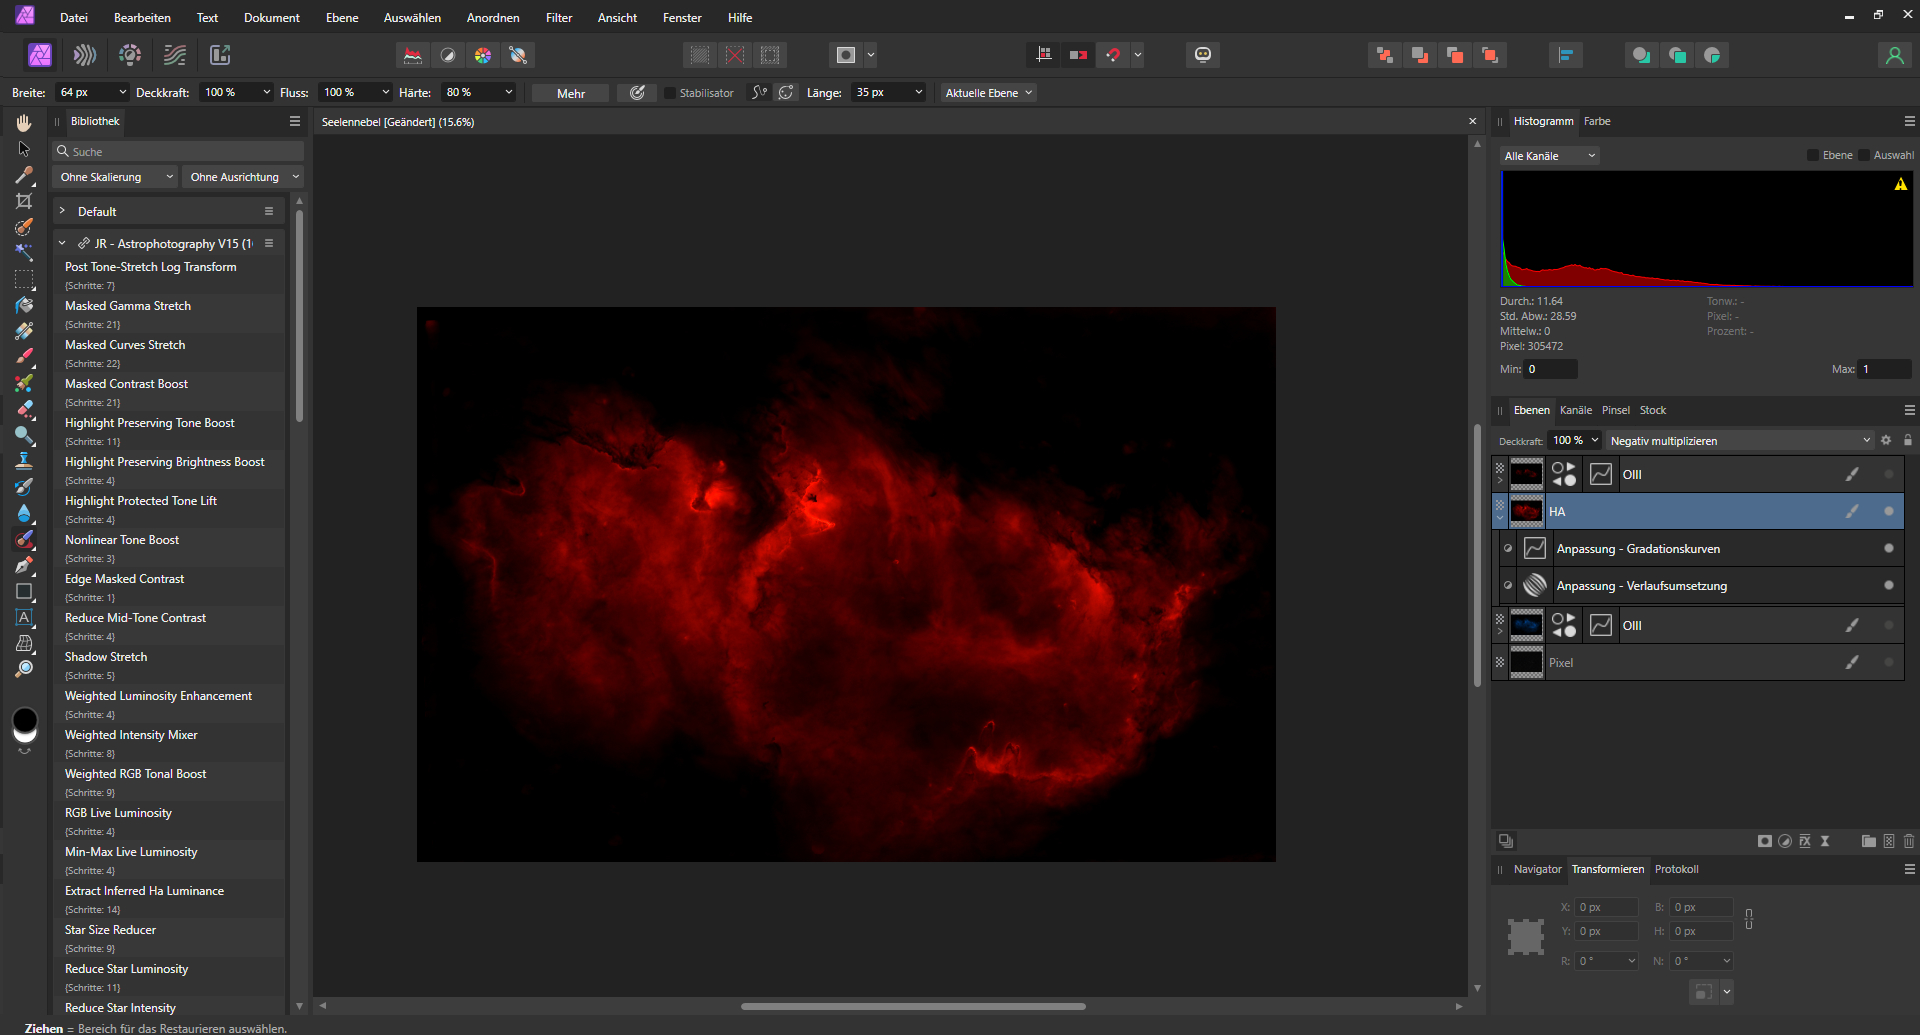Switch to the Liquify persona
Image resolution: width=1920 pixels, height=1035 pixels.
pyautogui.click(x=85, y=55)
